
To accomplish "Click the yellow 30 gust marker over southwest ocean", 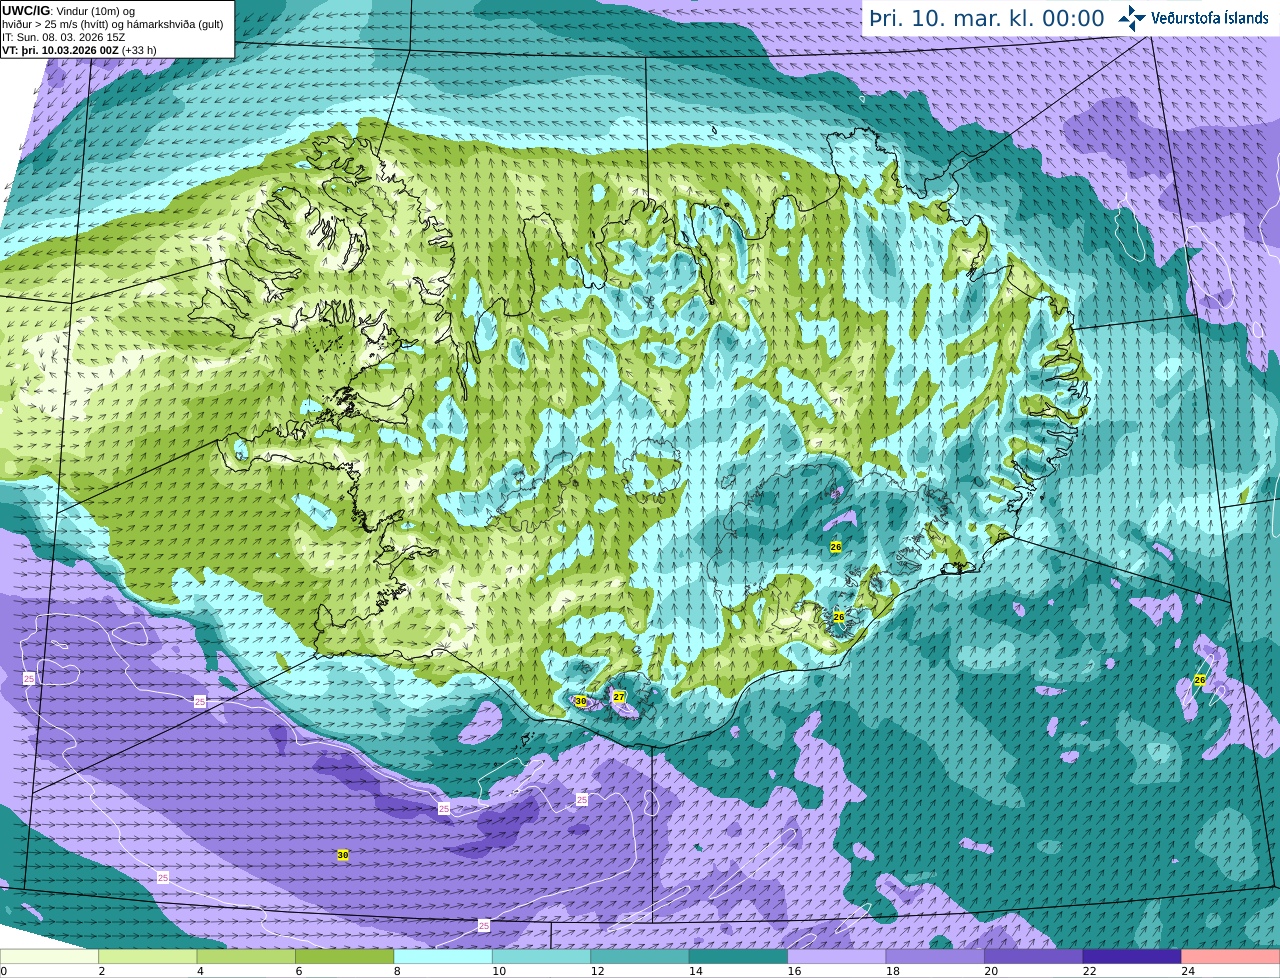I will (343, 855).
